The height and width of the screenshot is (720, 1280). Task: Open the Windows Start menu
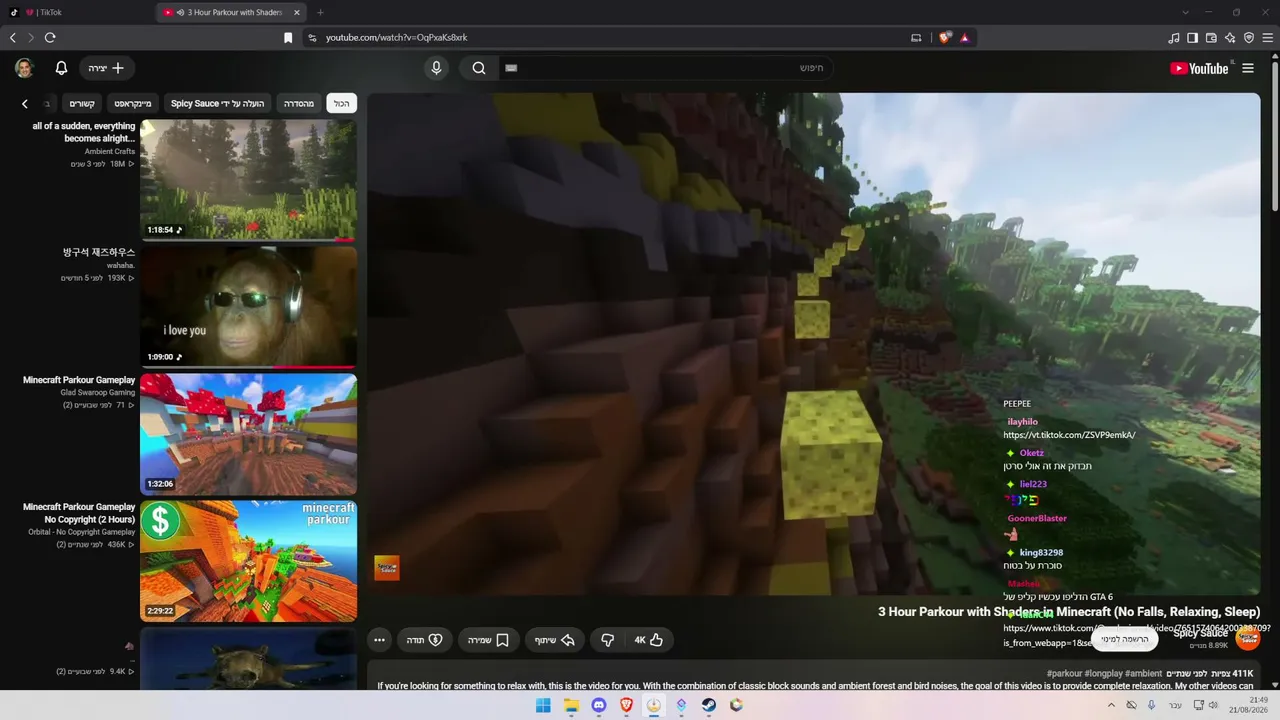pos(543,705)
